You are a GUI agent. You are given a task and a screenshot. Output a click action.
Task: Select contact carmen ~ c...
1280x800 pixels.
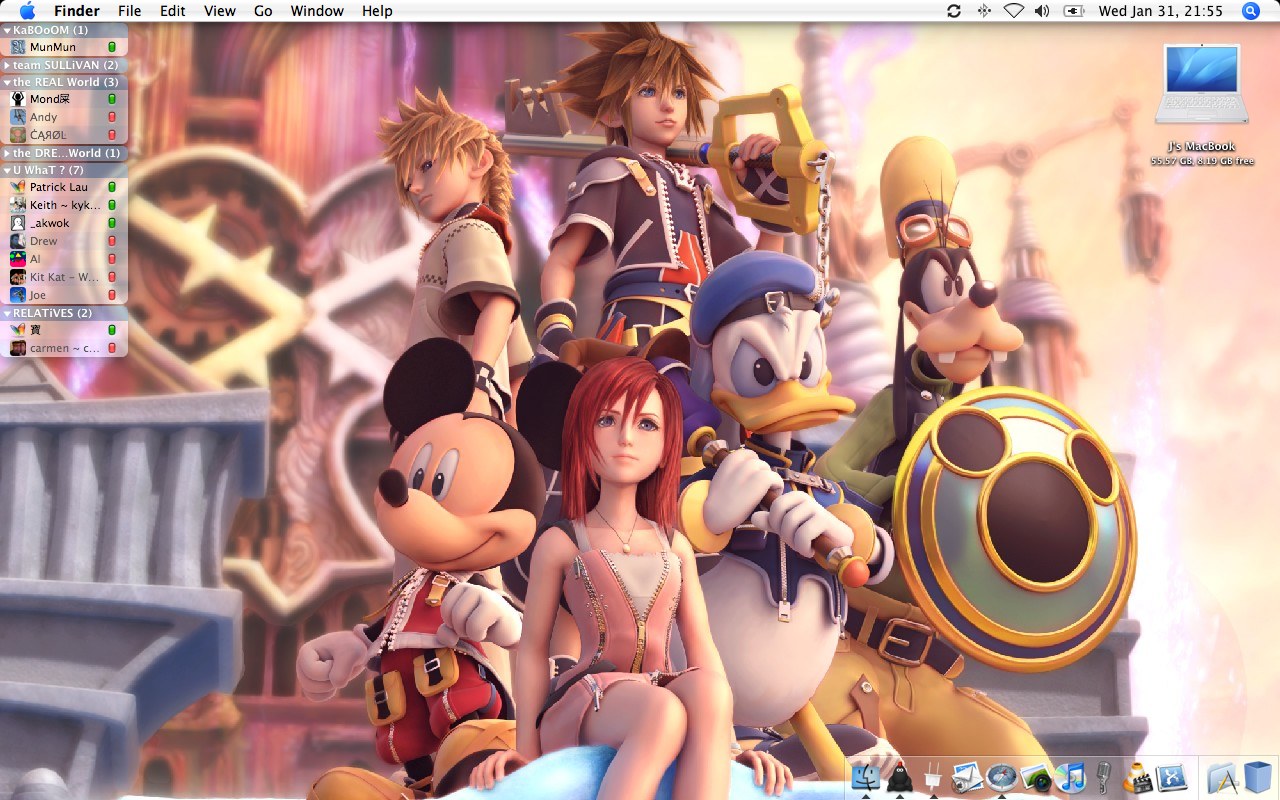click(x=64, y=348)
